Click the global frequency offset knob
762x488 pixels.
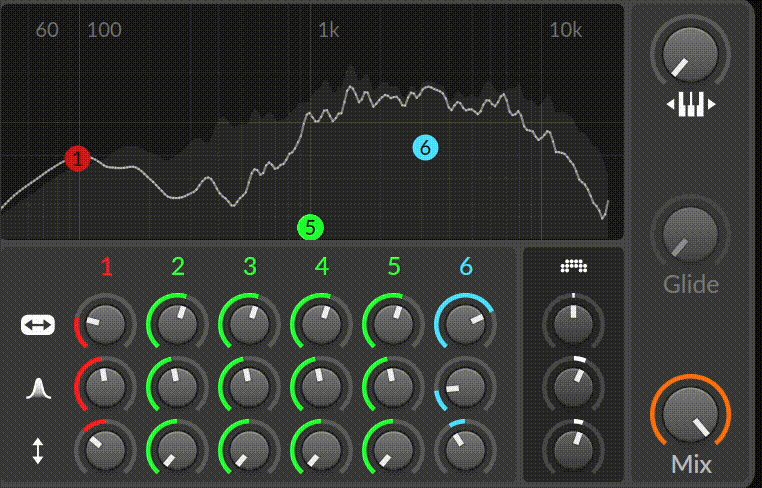click(x=573, y=324)
